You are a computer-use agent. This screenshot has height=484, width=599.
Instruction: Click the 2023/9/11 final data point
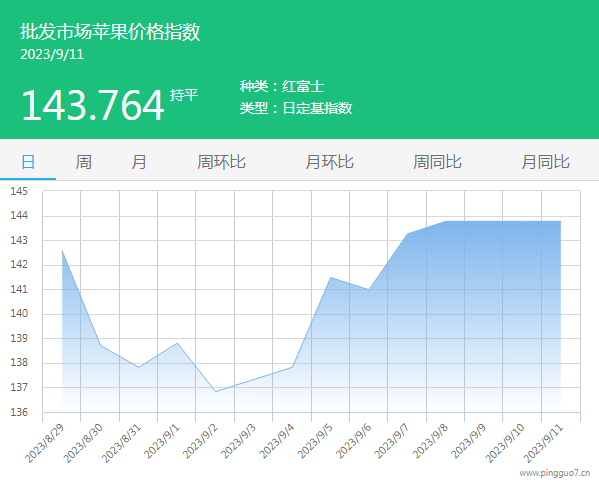click(x=561, y=221)
